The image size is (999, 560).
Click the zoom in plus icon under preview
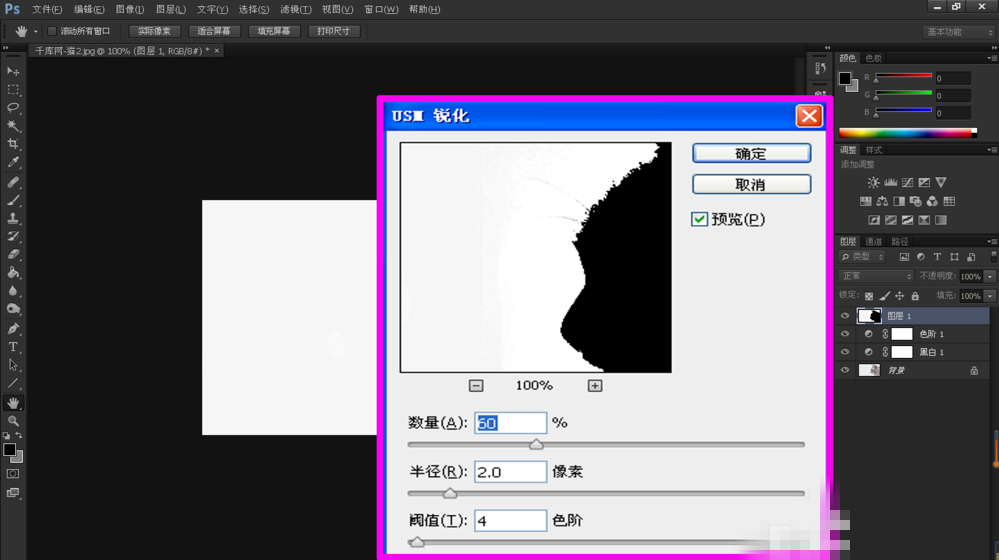point(595,386)
